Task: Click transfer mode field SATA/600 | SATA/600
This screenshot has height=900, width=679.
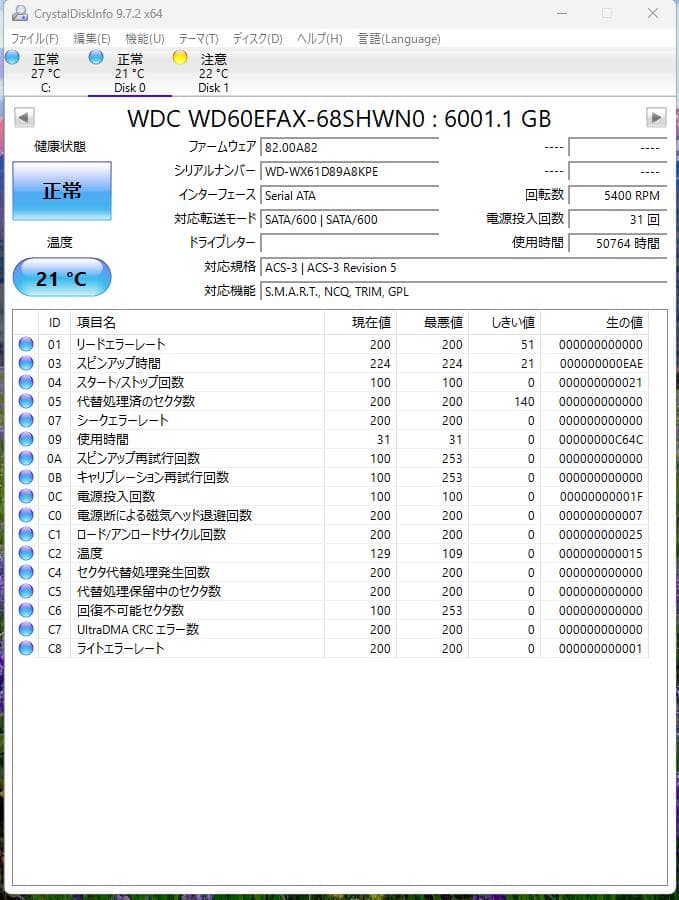Action: click(x=350, y=219)
